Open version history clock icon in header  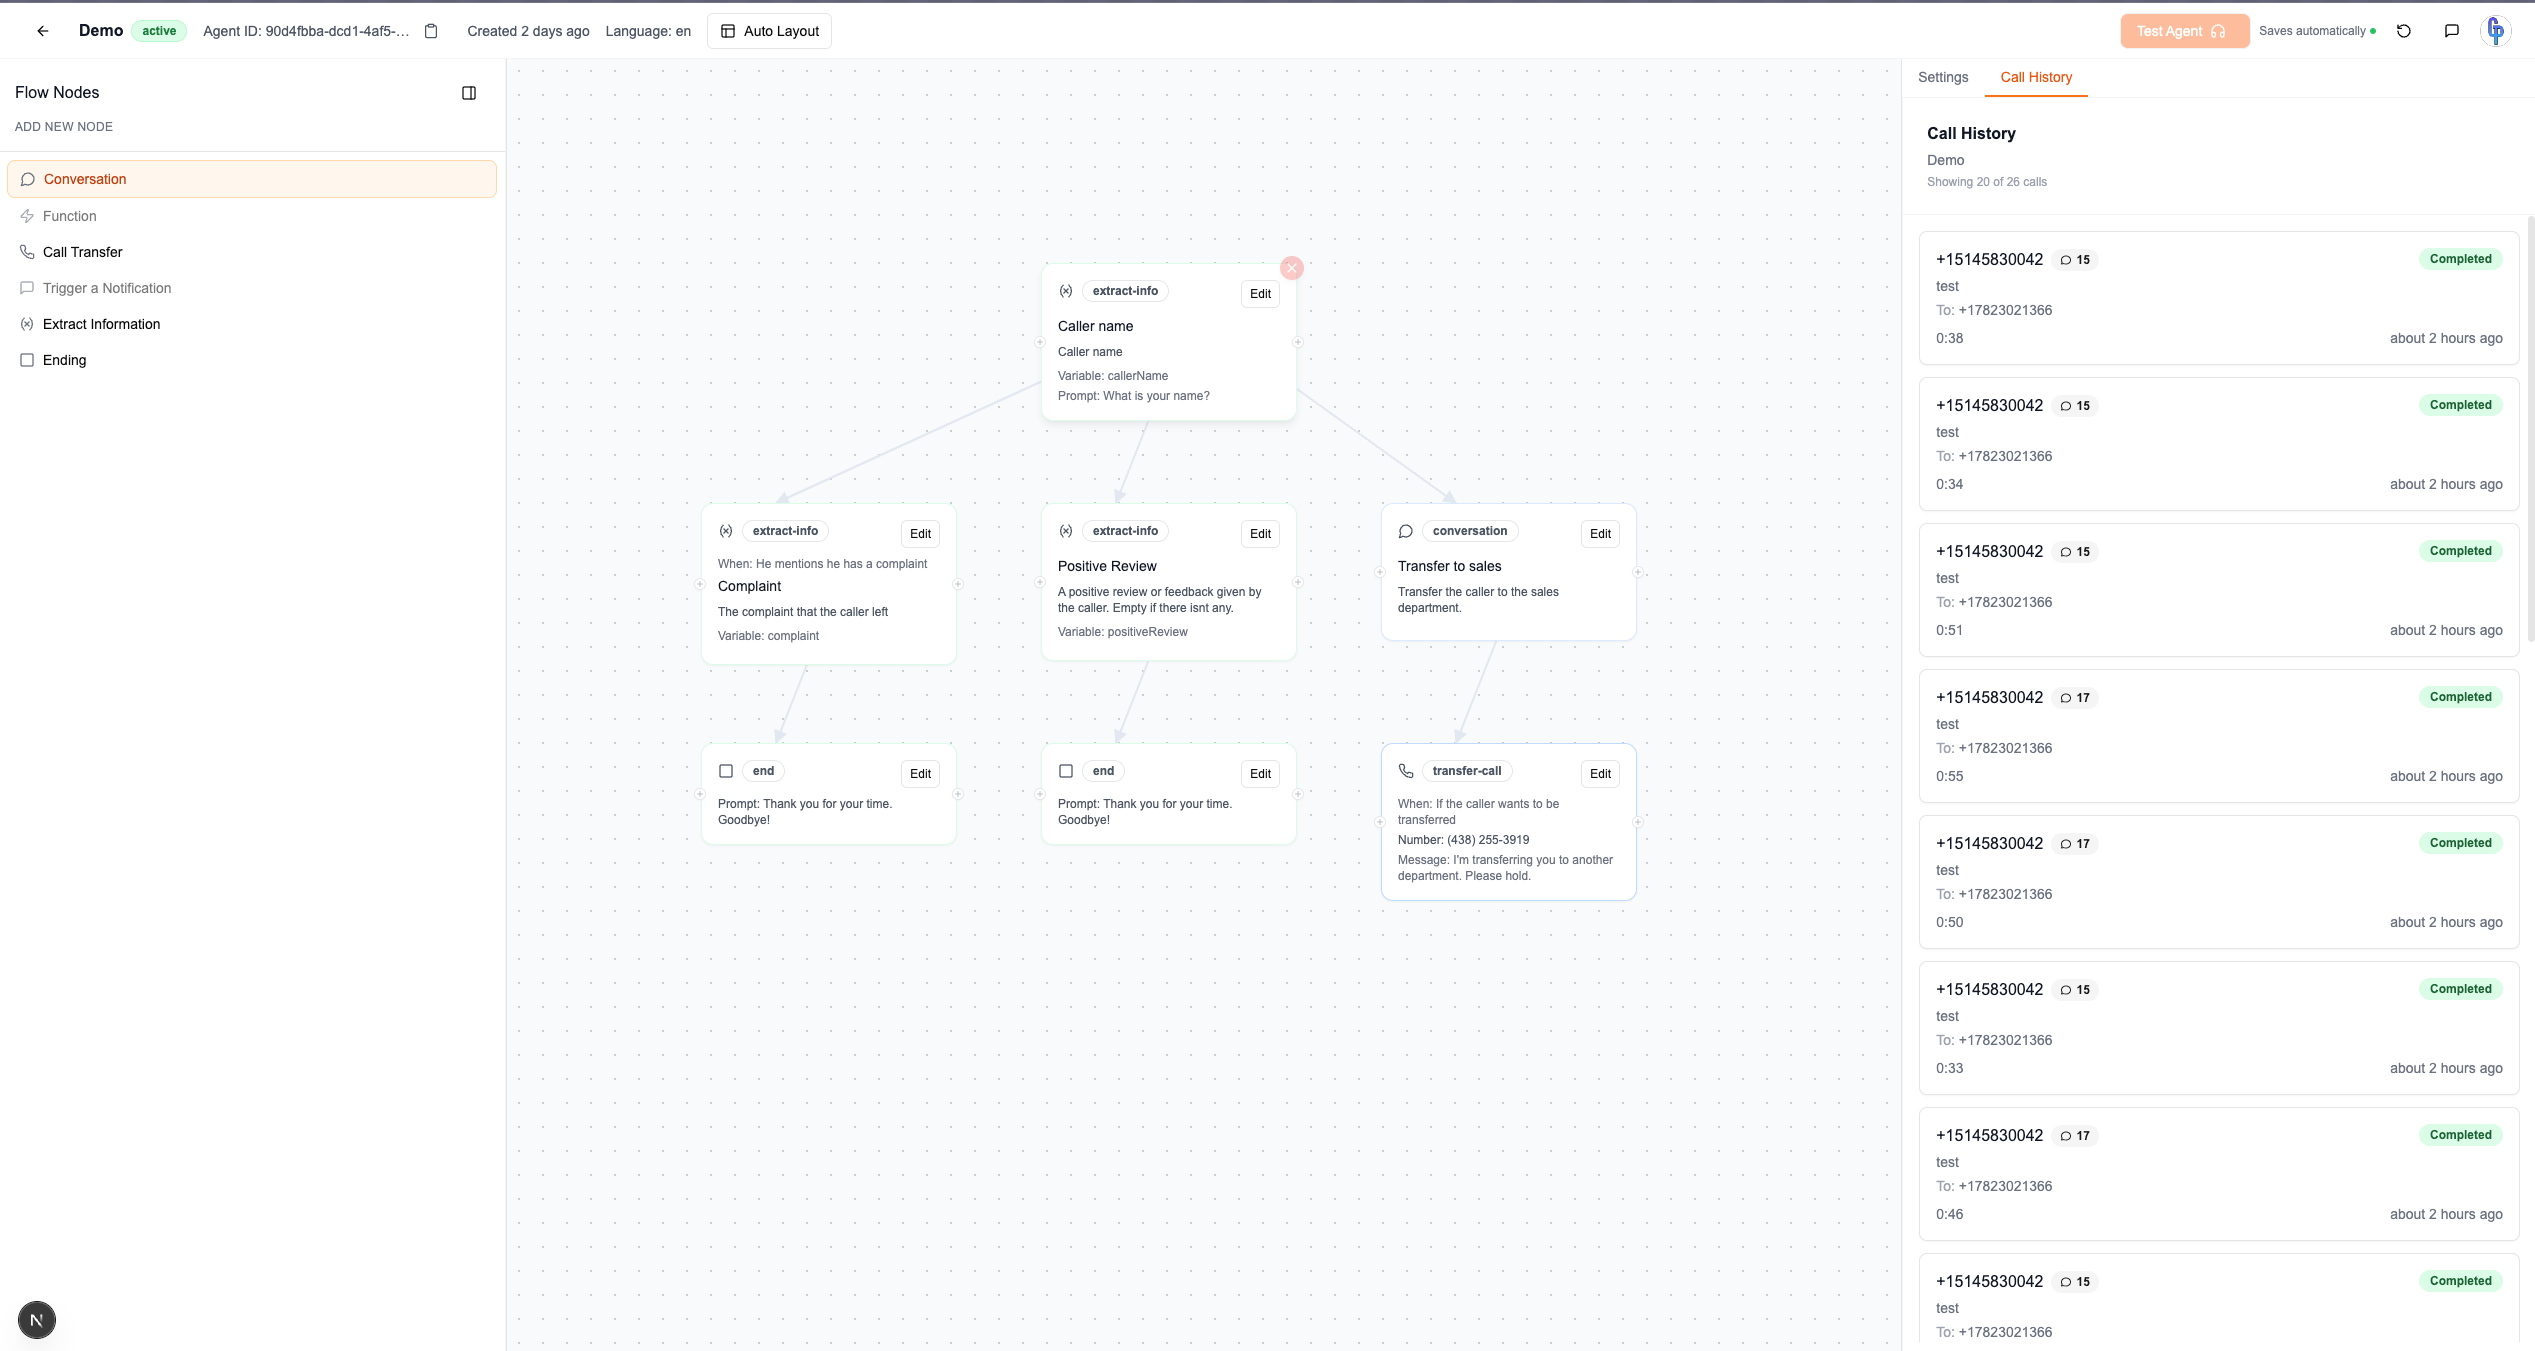click(2404, 31)
